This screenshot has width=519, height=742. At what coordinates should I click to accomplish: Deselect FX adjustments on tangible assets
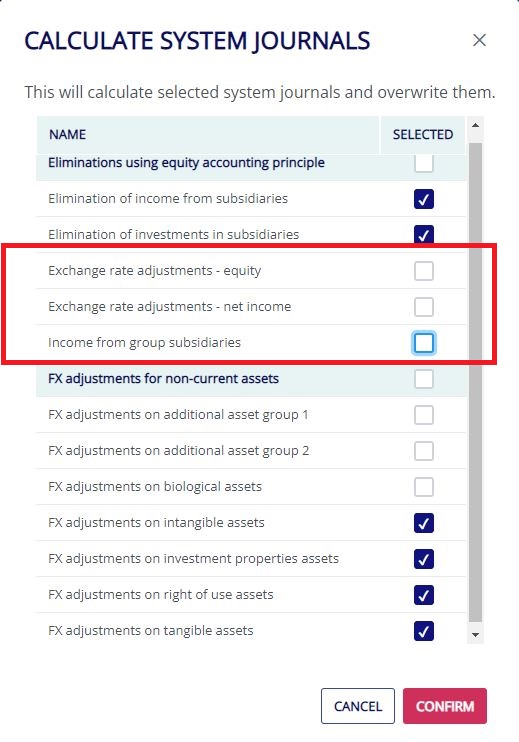click(x=423, y=631)
